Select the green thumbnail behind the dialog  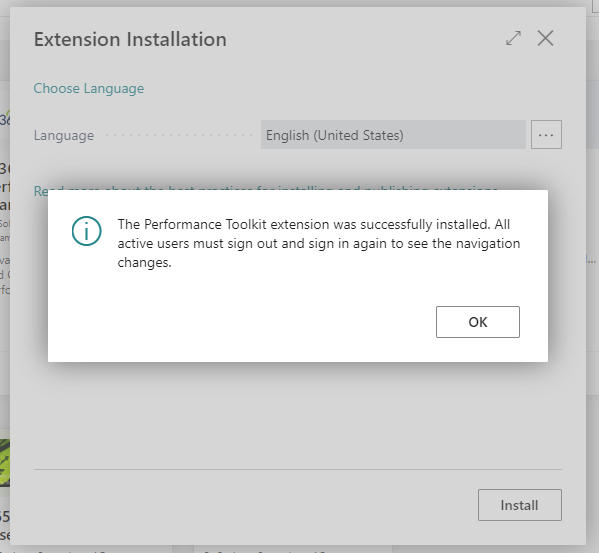[x=5, y=462]
